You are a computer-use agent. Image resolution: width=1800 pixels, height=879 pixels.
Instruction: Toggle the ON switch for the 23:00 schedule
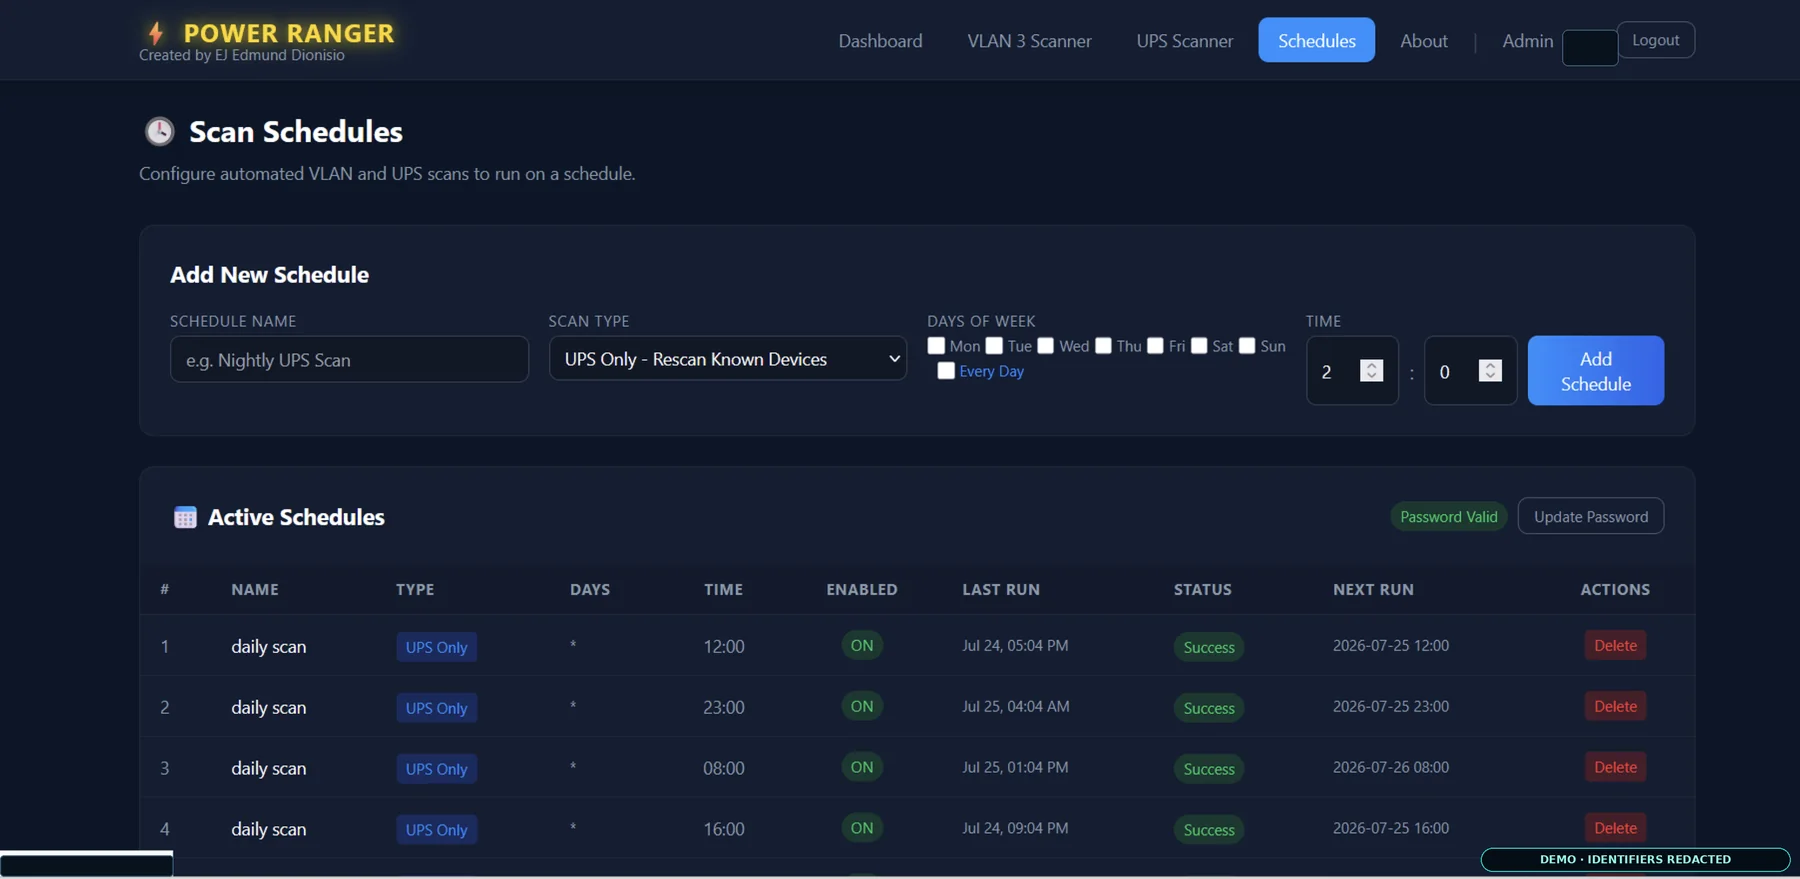pos(862,706)
